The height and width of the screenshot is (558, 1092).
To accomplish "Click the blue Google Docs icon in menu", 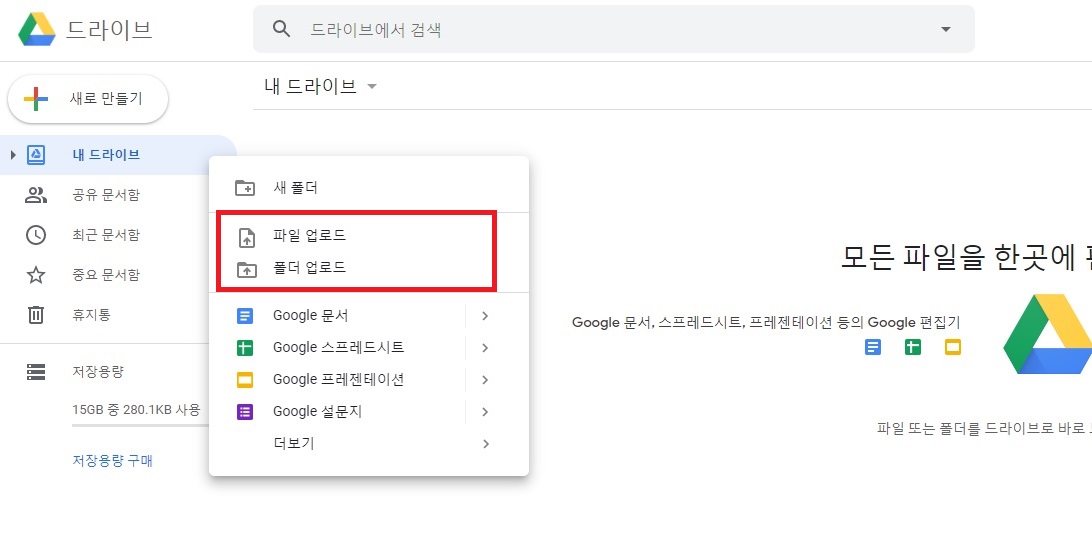I will pos(245,316).
